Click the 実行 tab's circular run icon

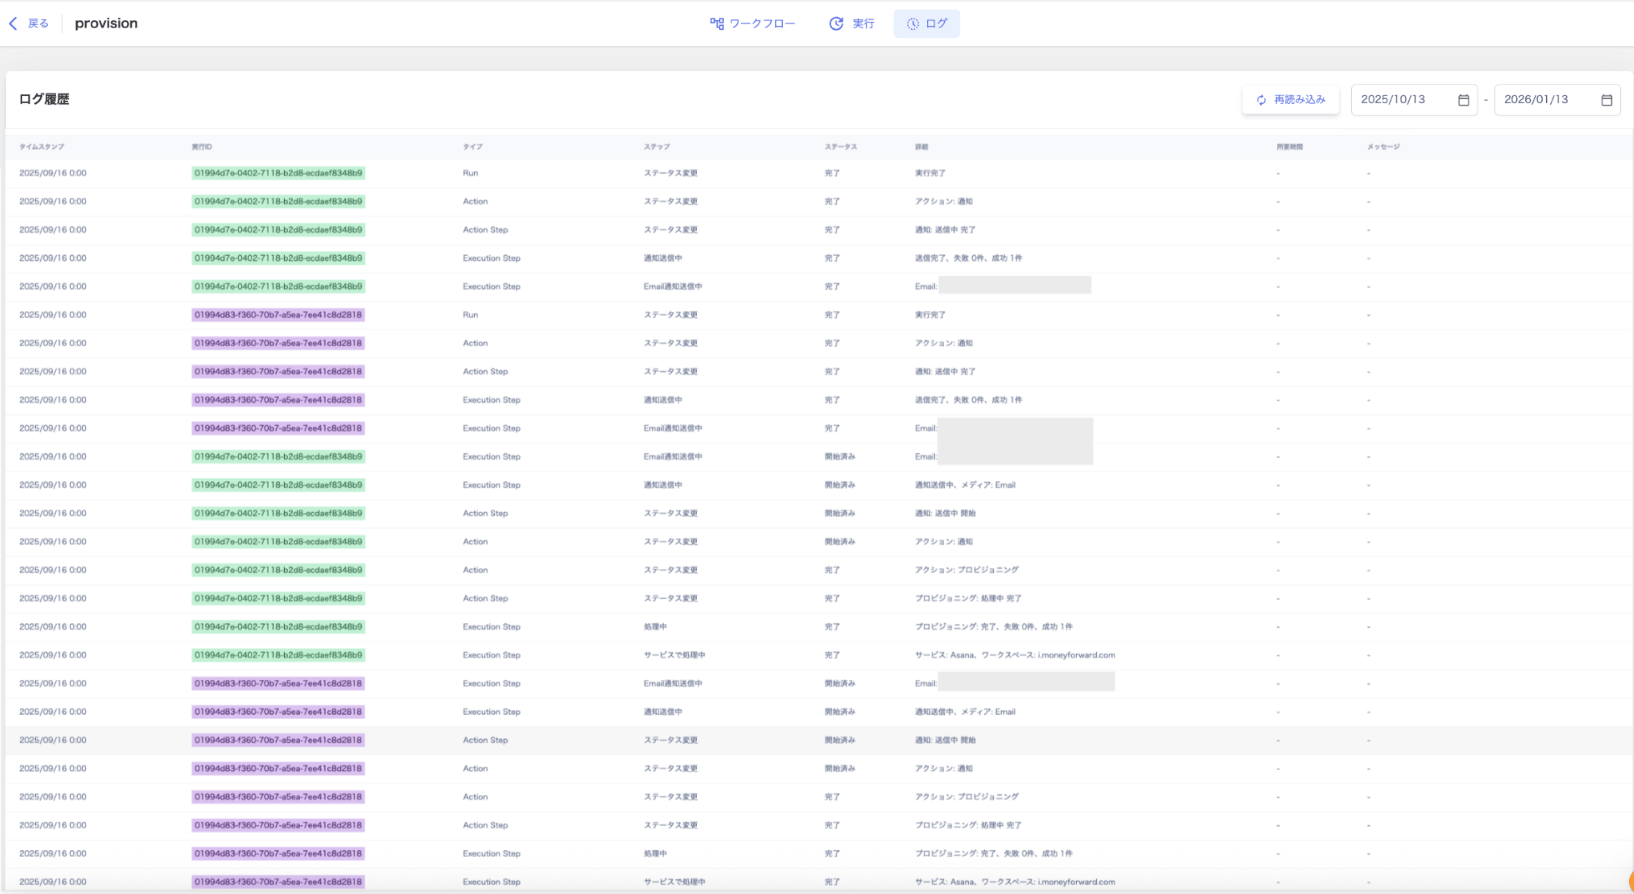(836, 23)
